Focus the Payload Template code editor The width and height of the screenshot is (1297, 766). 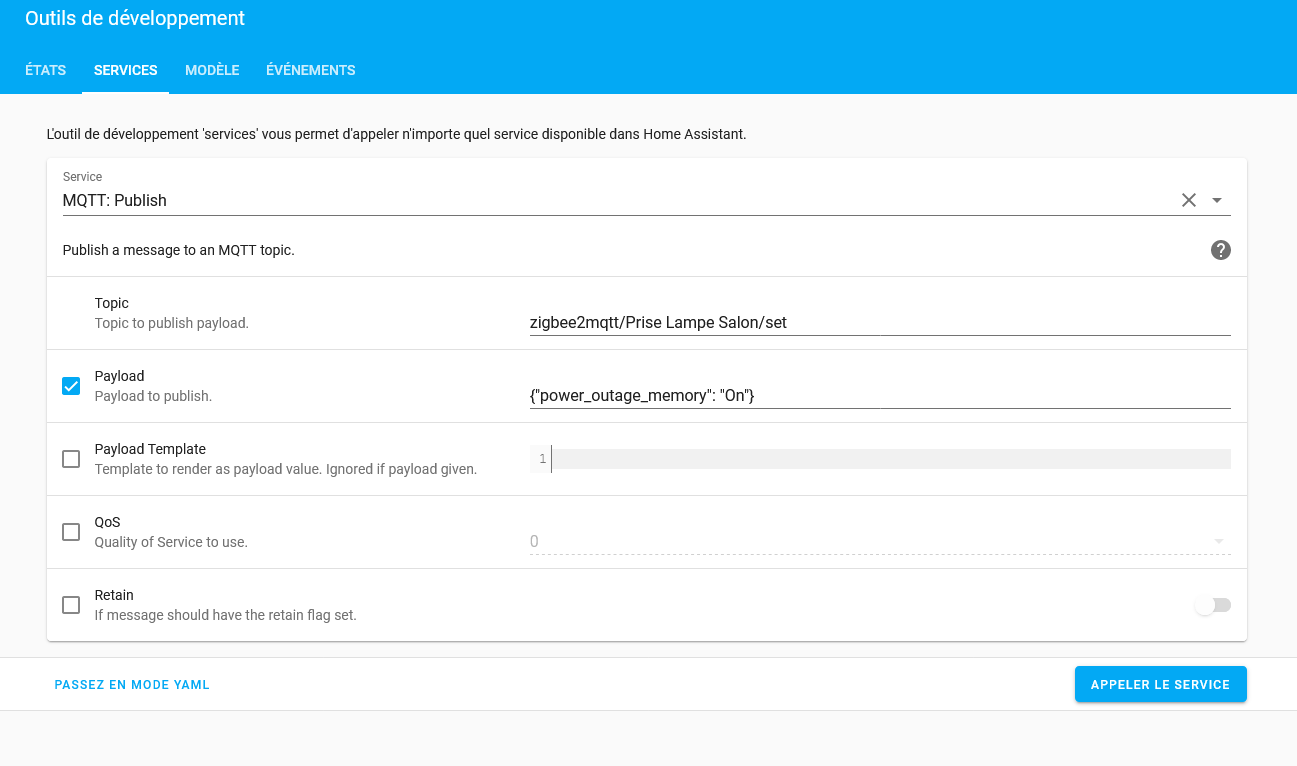(x=880, y=459)
